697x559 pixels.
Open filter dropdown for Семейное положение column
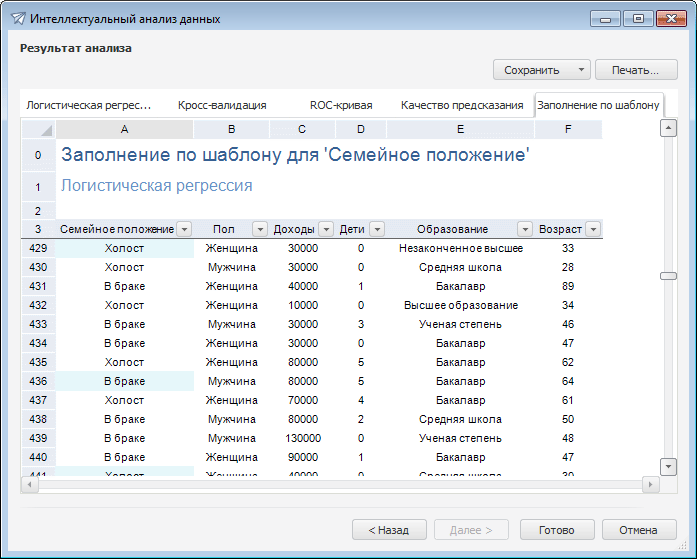(183, 229)
